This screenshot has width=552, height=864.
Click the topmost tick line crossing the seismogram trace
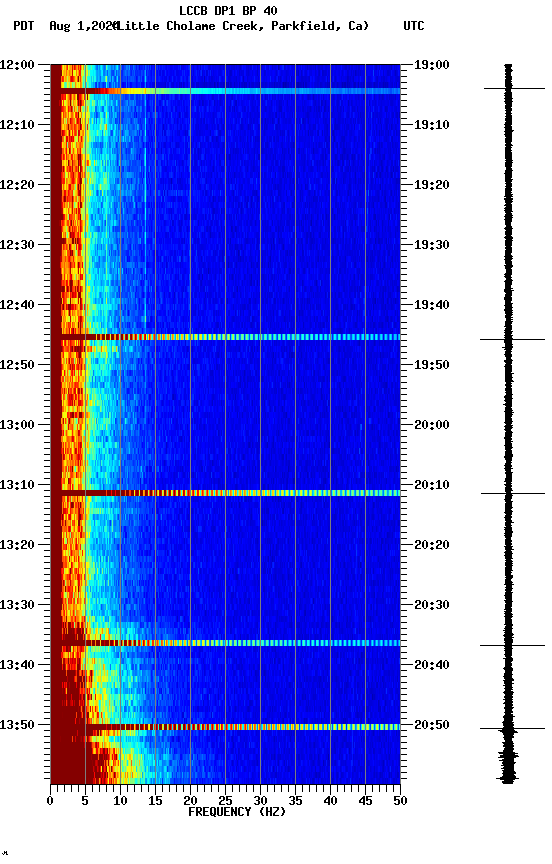coord(515,88)
